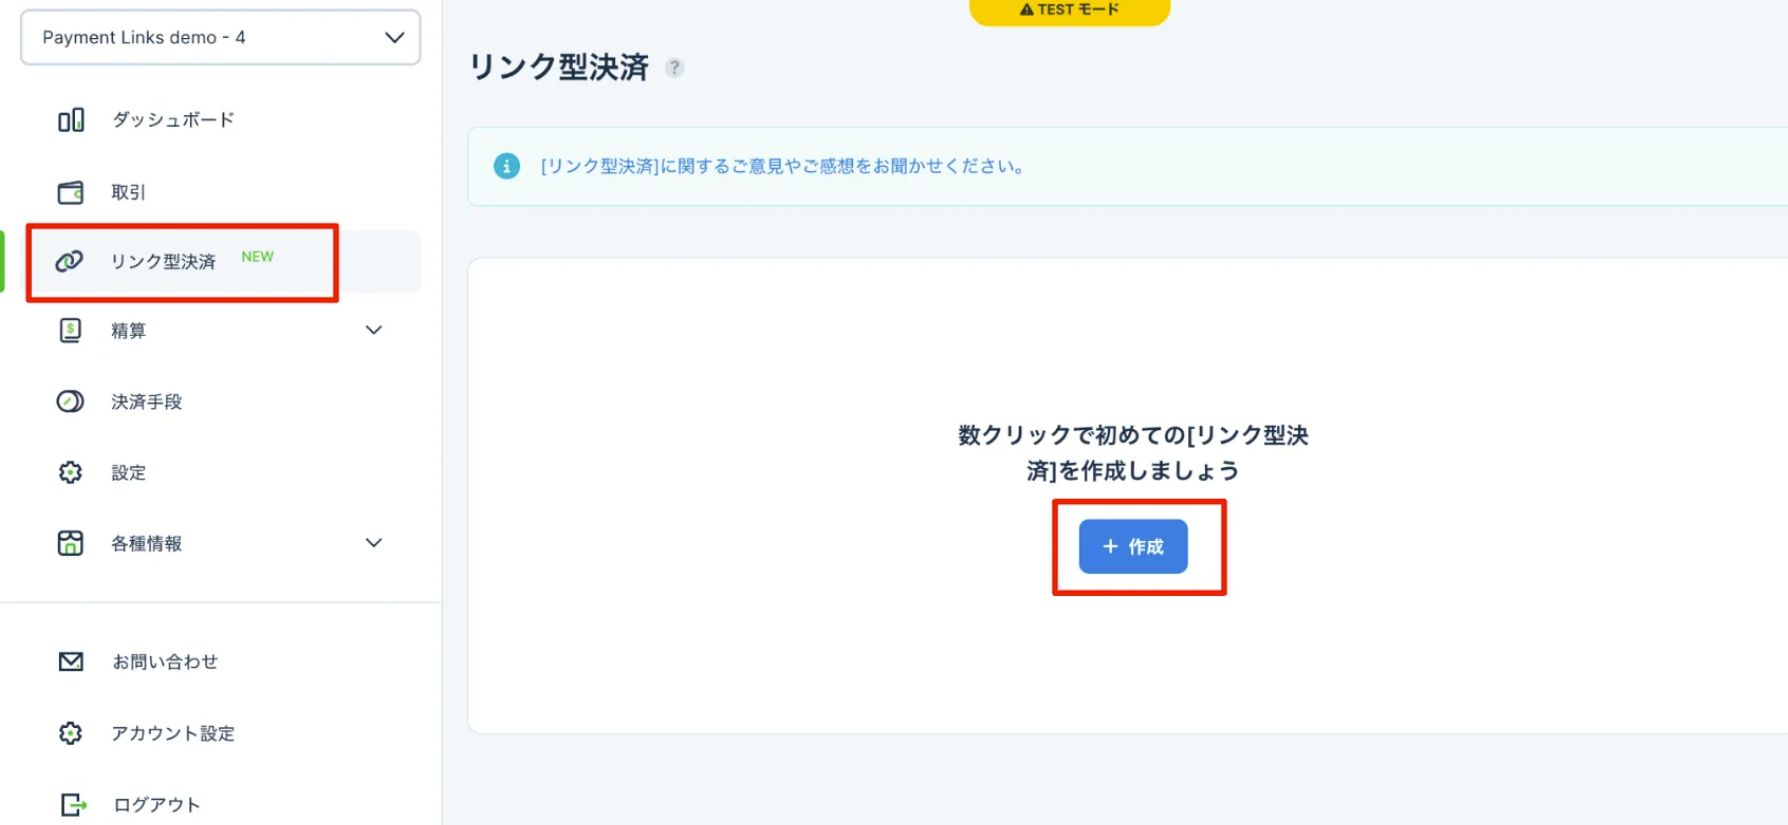The width and height of the screenshot is (1788, 825).
Task: Click the chain-link icon for リンク型決済
Action: tap(69, 261)
